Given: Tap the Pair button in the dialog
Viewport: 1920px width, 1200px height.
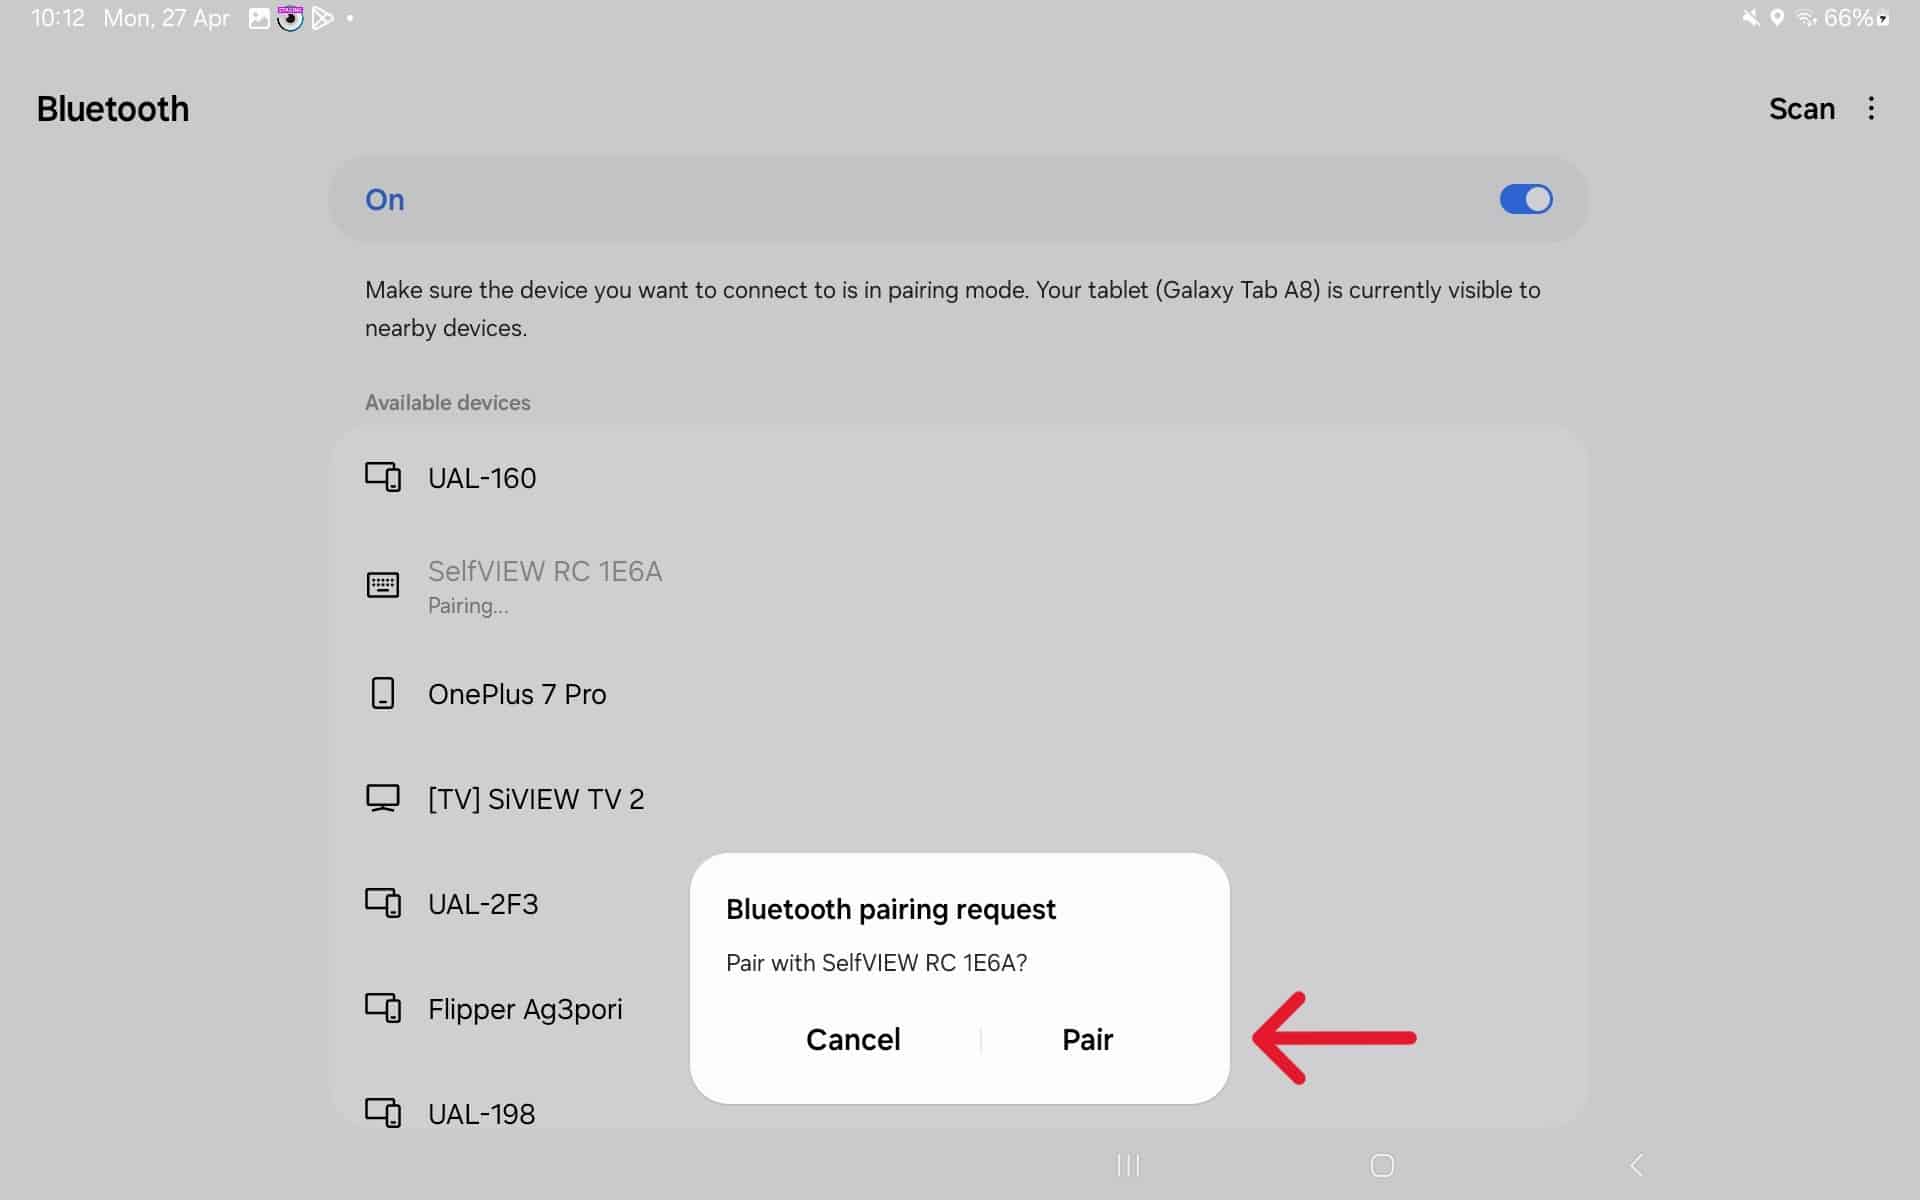Looking at the screenshot, I should 1087,1040.
